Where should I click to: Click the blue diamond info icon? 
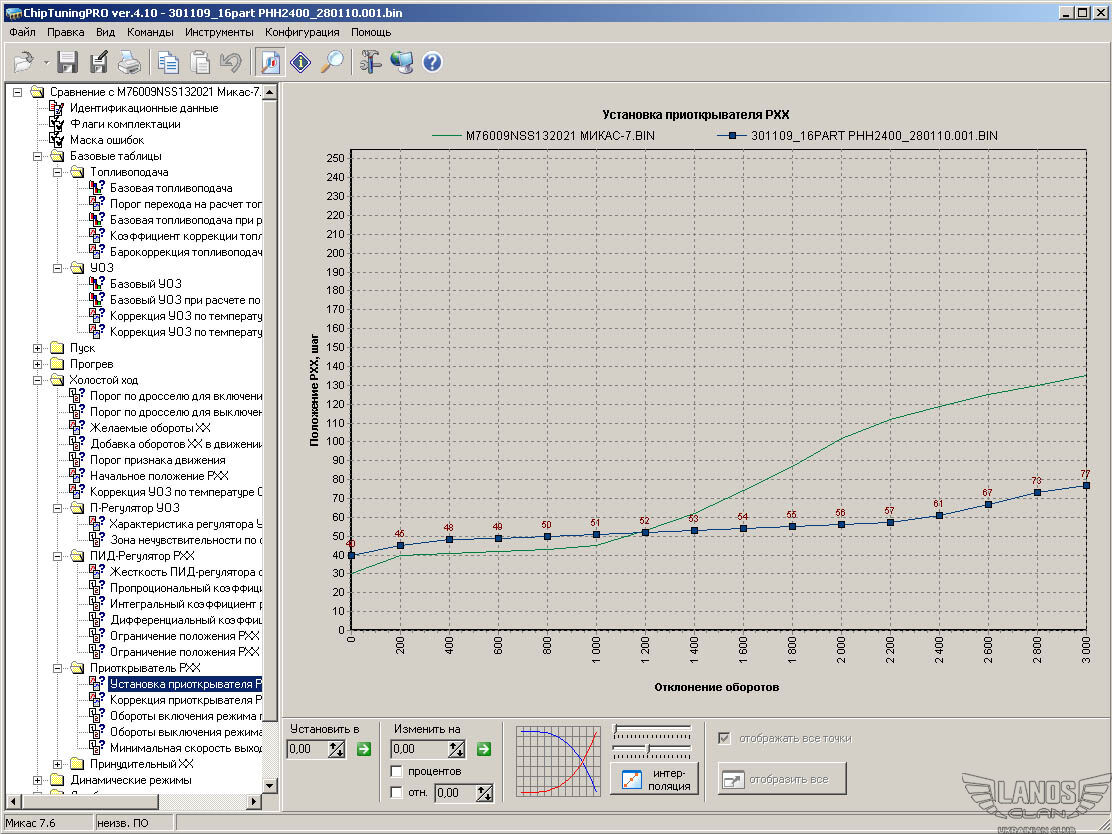(300, 62)
